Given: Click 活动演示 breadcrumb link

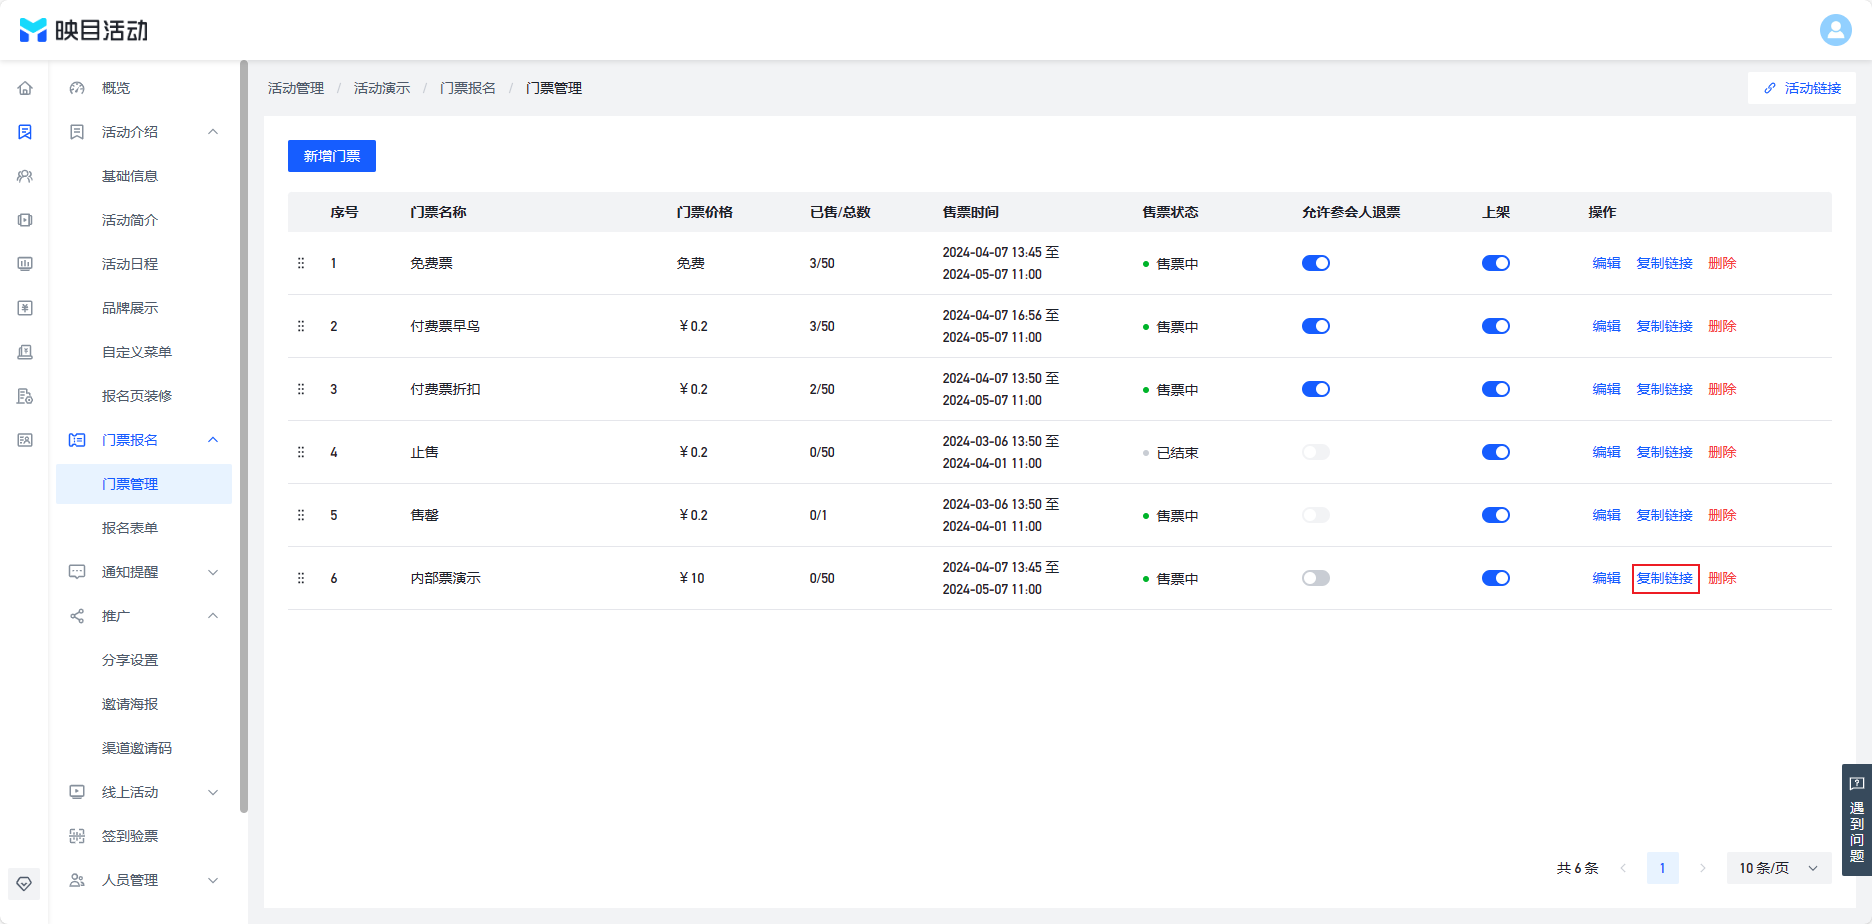Looking at the screenshot, I should point(382,88).
